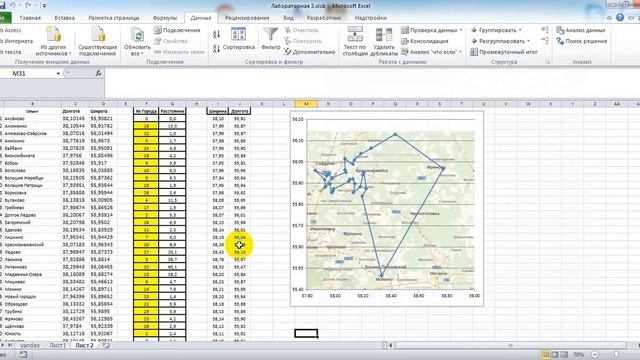The image size is (640, 360).
Task: Open Дополнительно advanced filter
Action: point(310,52)
